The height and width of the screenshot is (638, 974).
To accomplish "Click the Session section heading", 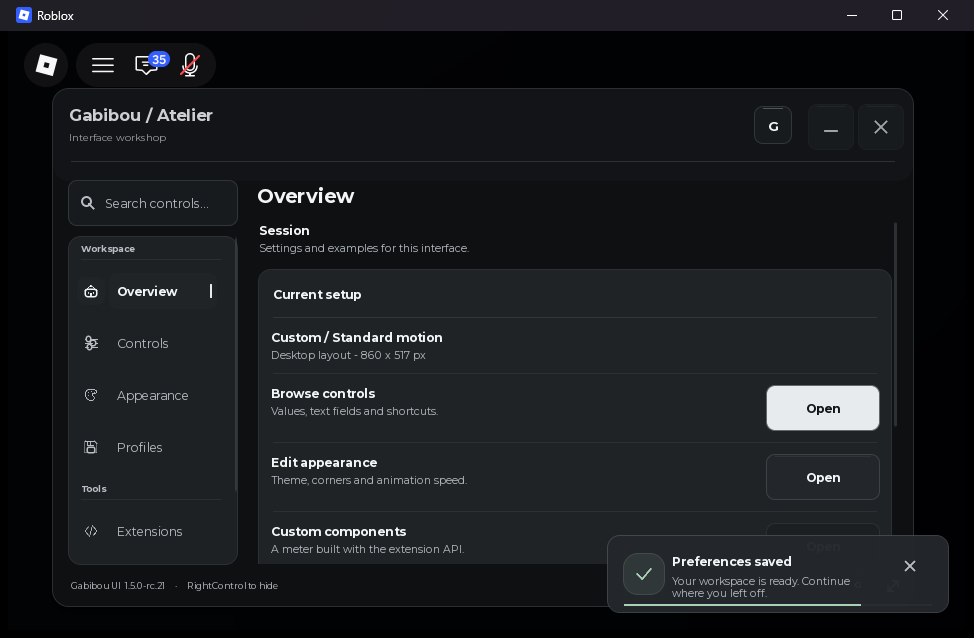I will tap(284, 230).
